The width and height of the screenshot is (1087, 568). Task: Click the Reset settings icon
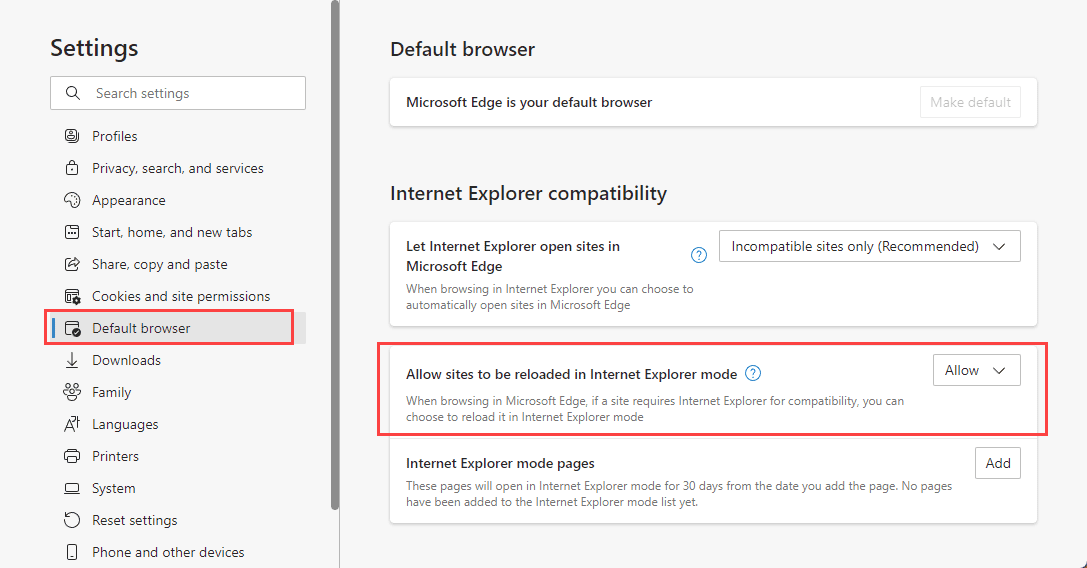[71, 520]
